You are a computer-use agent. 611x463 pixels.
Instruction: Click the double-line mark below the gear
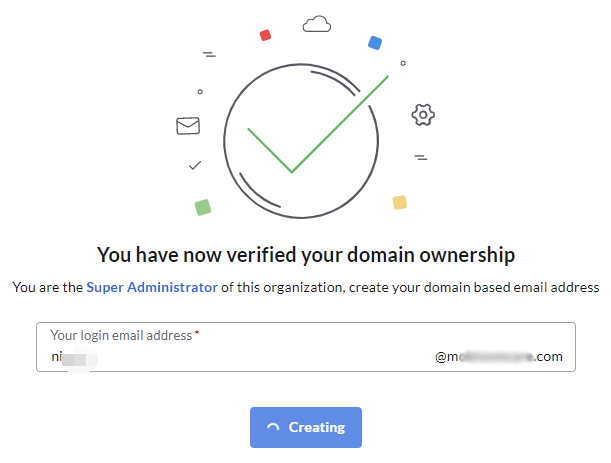[x=421, y=157]
